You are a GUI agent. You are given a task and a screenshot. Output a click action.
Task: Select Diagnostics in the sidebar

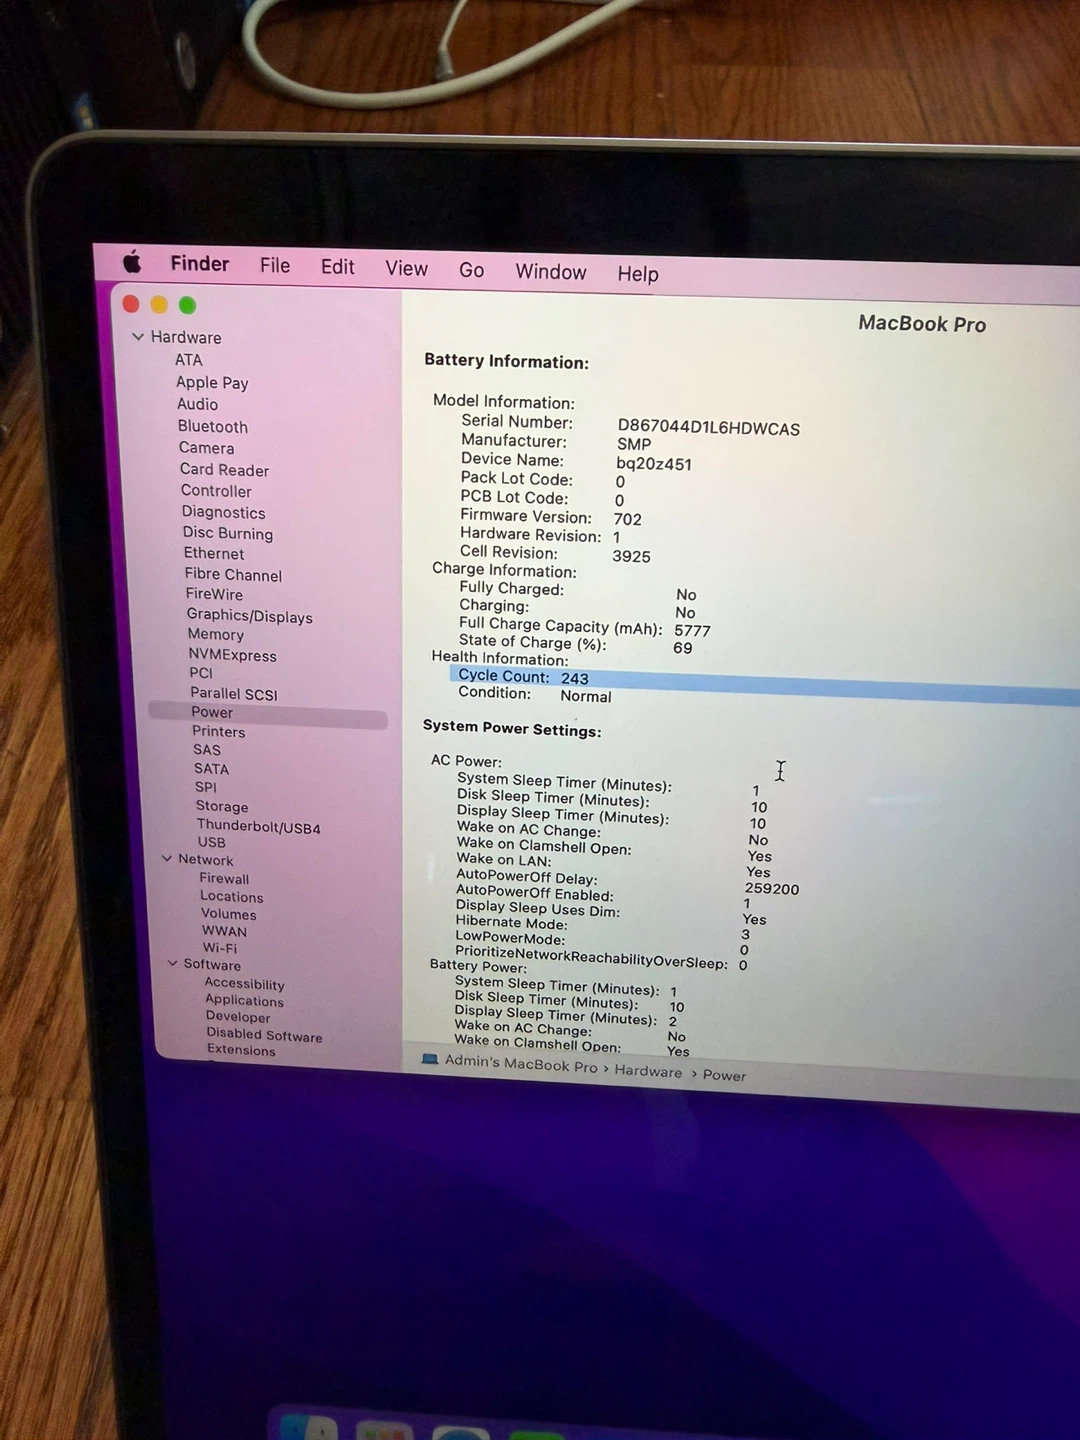[x=224, y=513]
